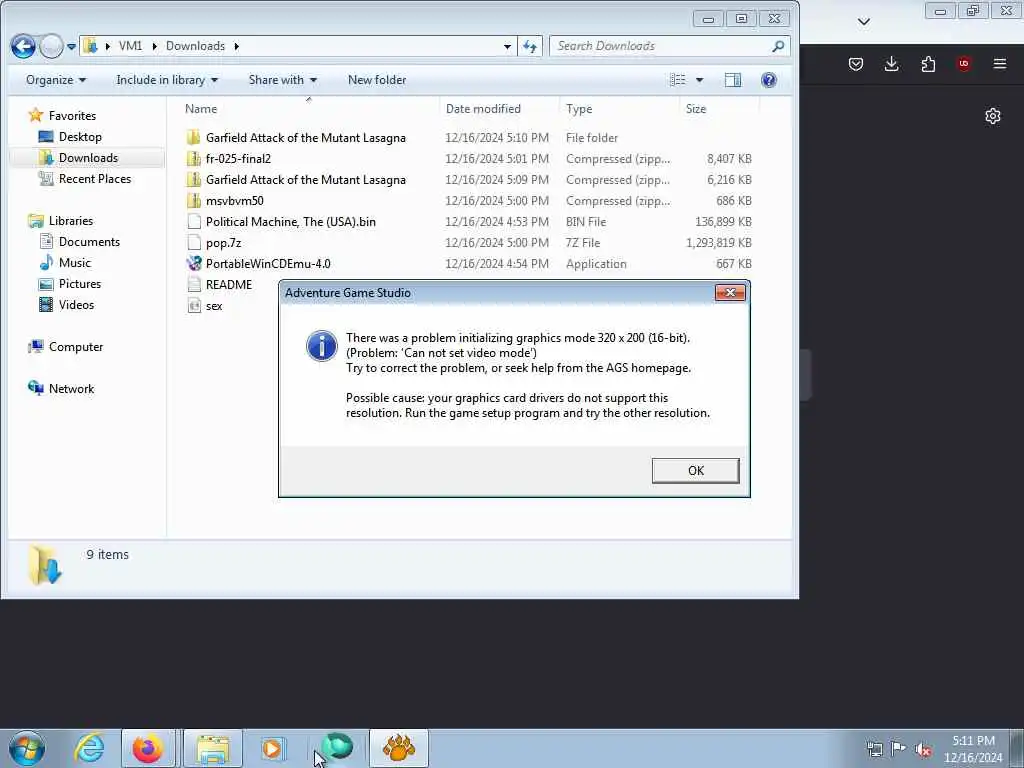Switch to Firefox on taskbar
Screen dimensions: 1024x768
pyautogui.click(x=148, y=748)
